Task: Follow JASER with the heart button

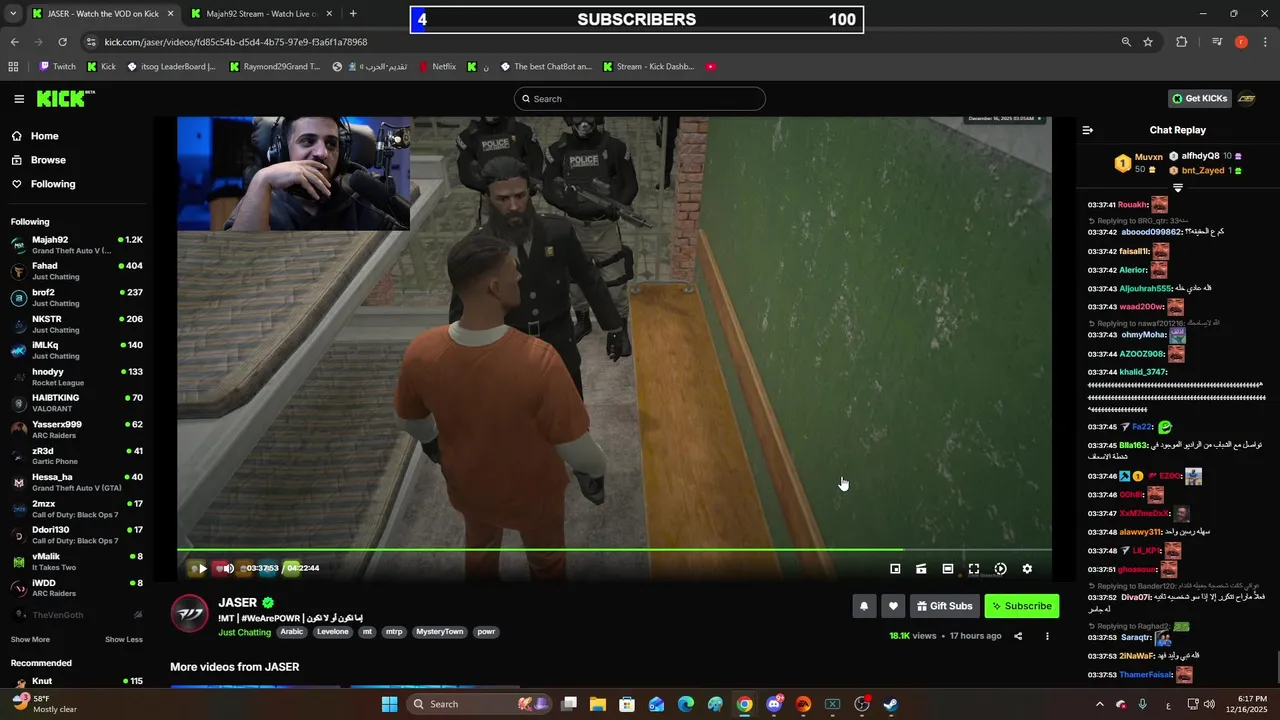Action: (893, 606)
